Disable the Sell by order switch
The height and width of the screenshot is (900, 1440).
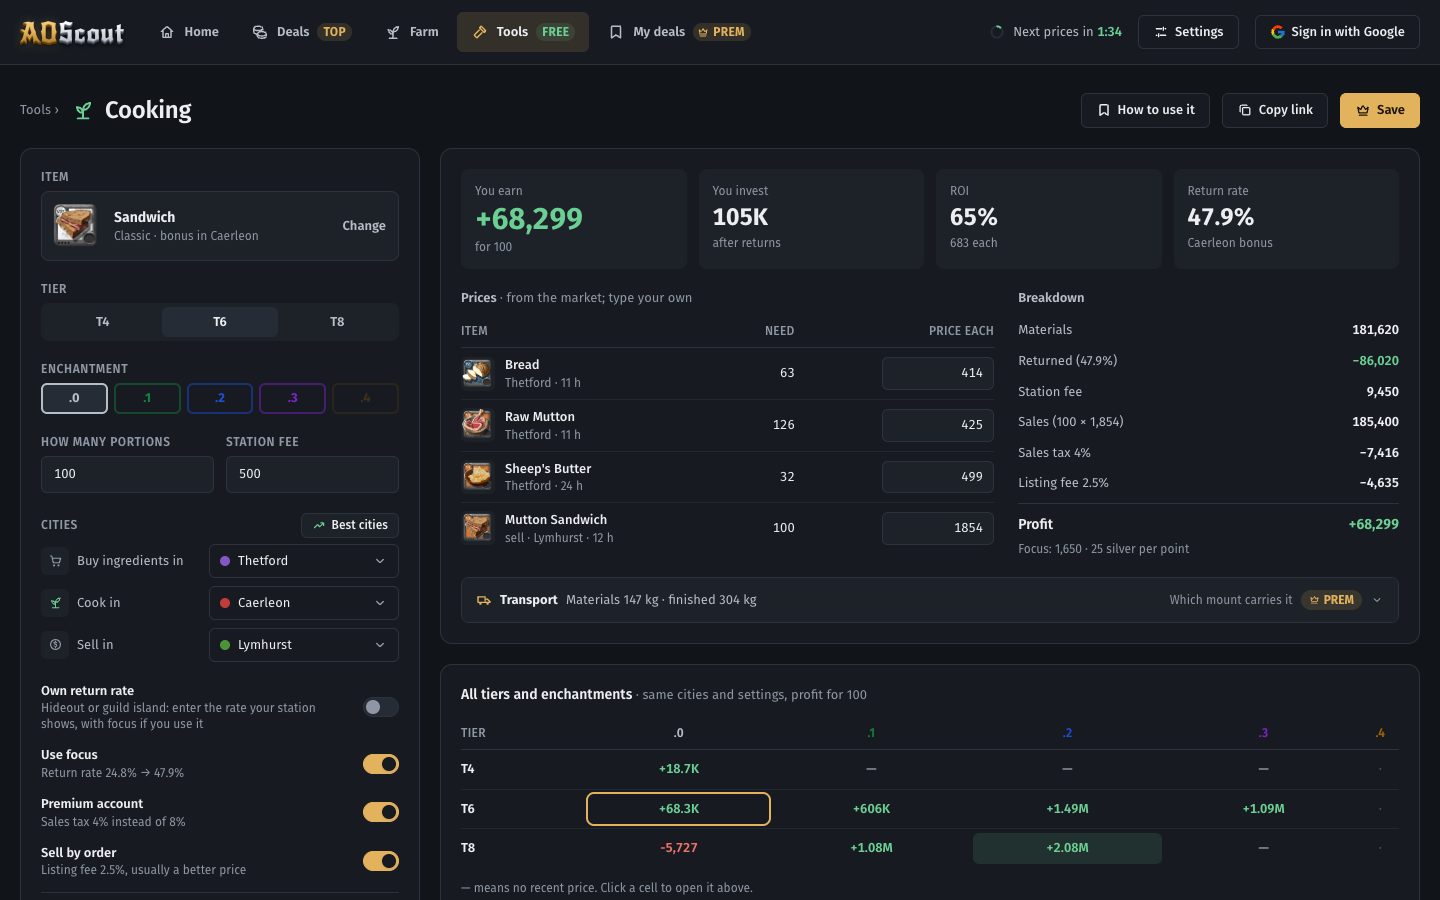[381, 861]
